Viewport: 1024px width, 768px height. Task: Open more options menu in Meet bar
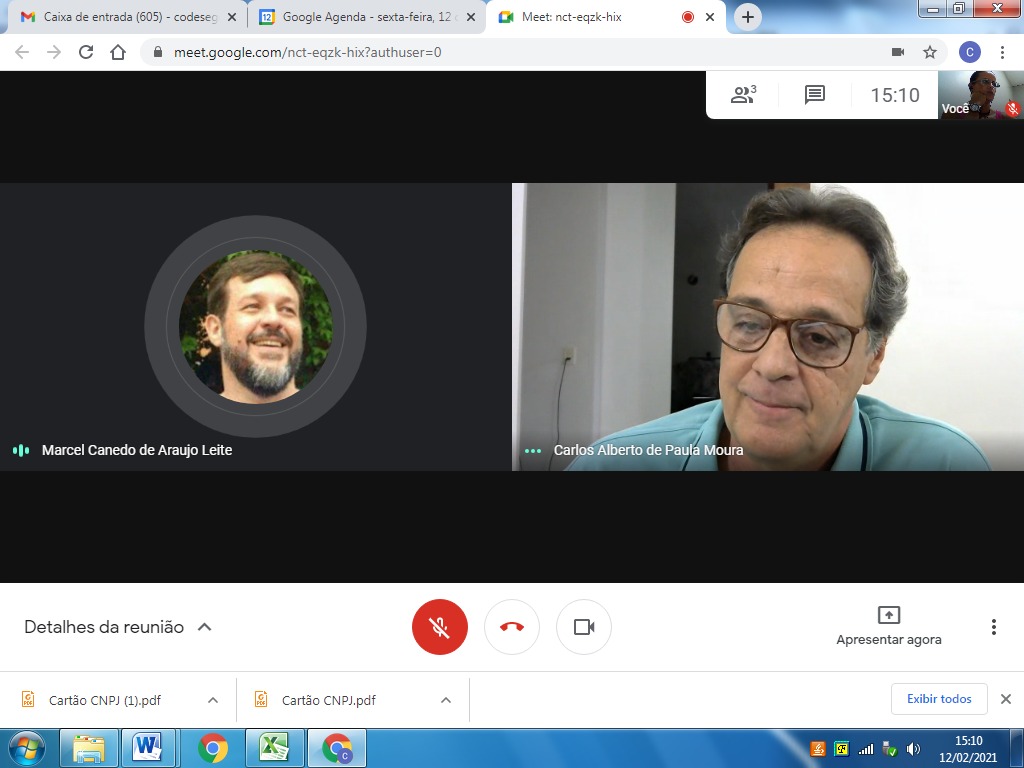pos(993,627)
